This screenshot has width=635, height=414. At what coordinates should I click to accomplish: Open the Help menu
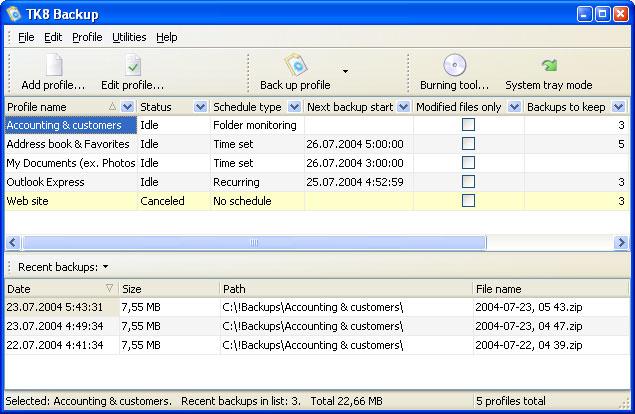pyautogui.click(x=167, y=37)
